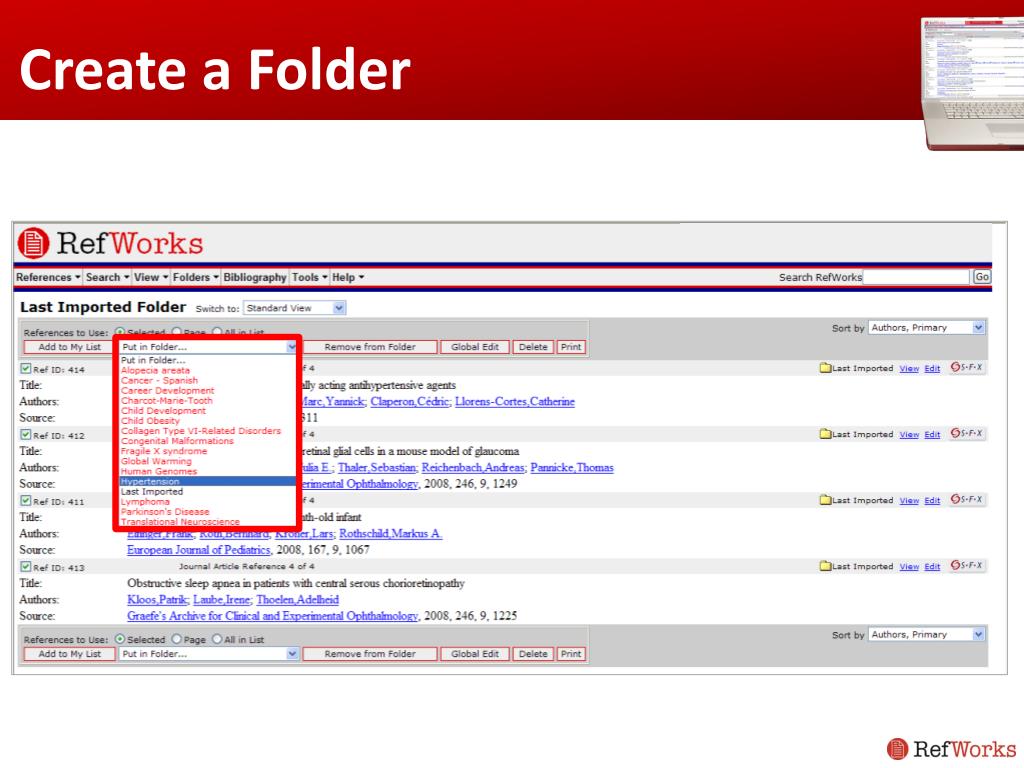The height and width of the screenshot is (768, 1024).
Task: Click bottom 'Delete' button
Action: (533, 654)
